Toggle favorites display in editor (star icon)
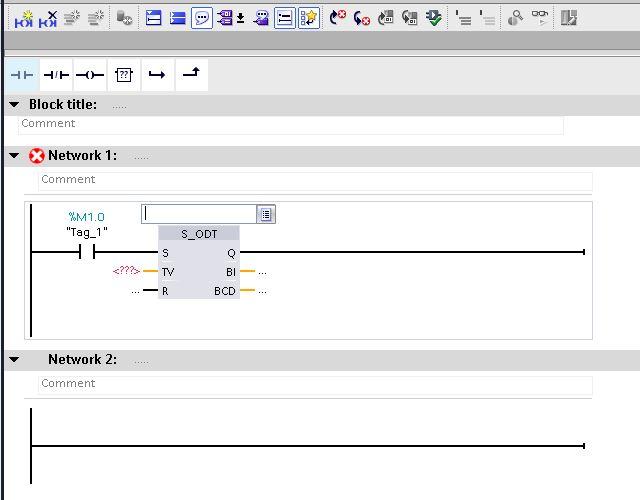 pos(309,18)
